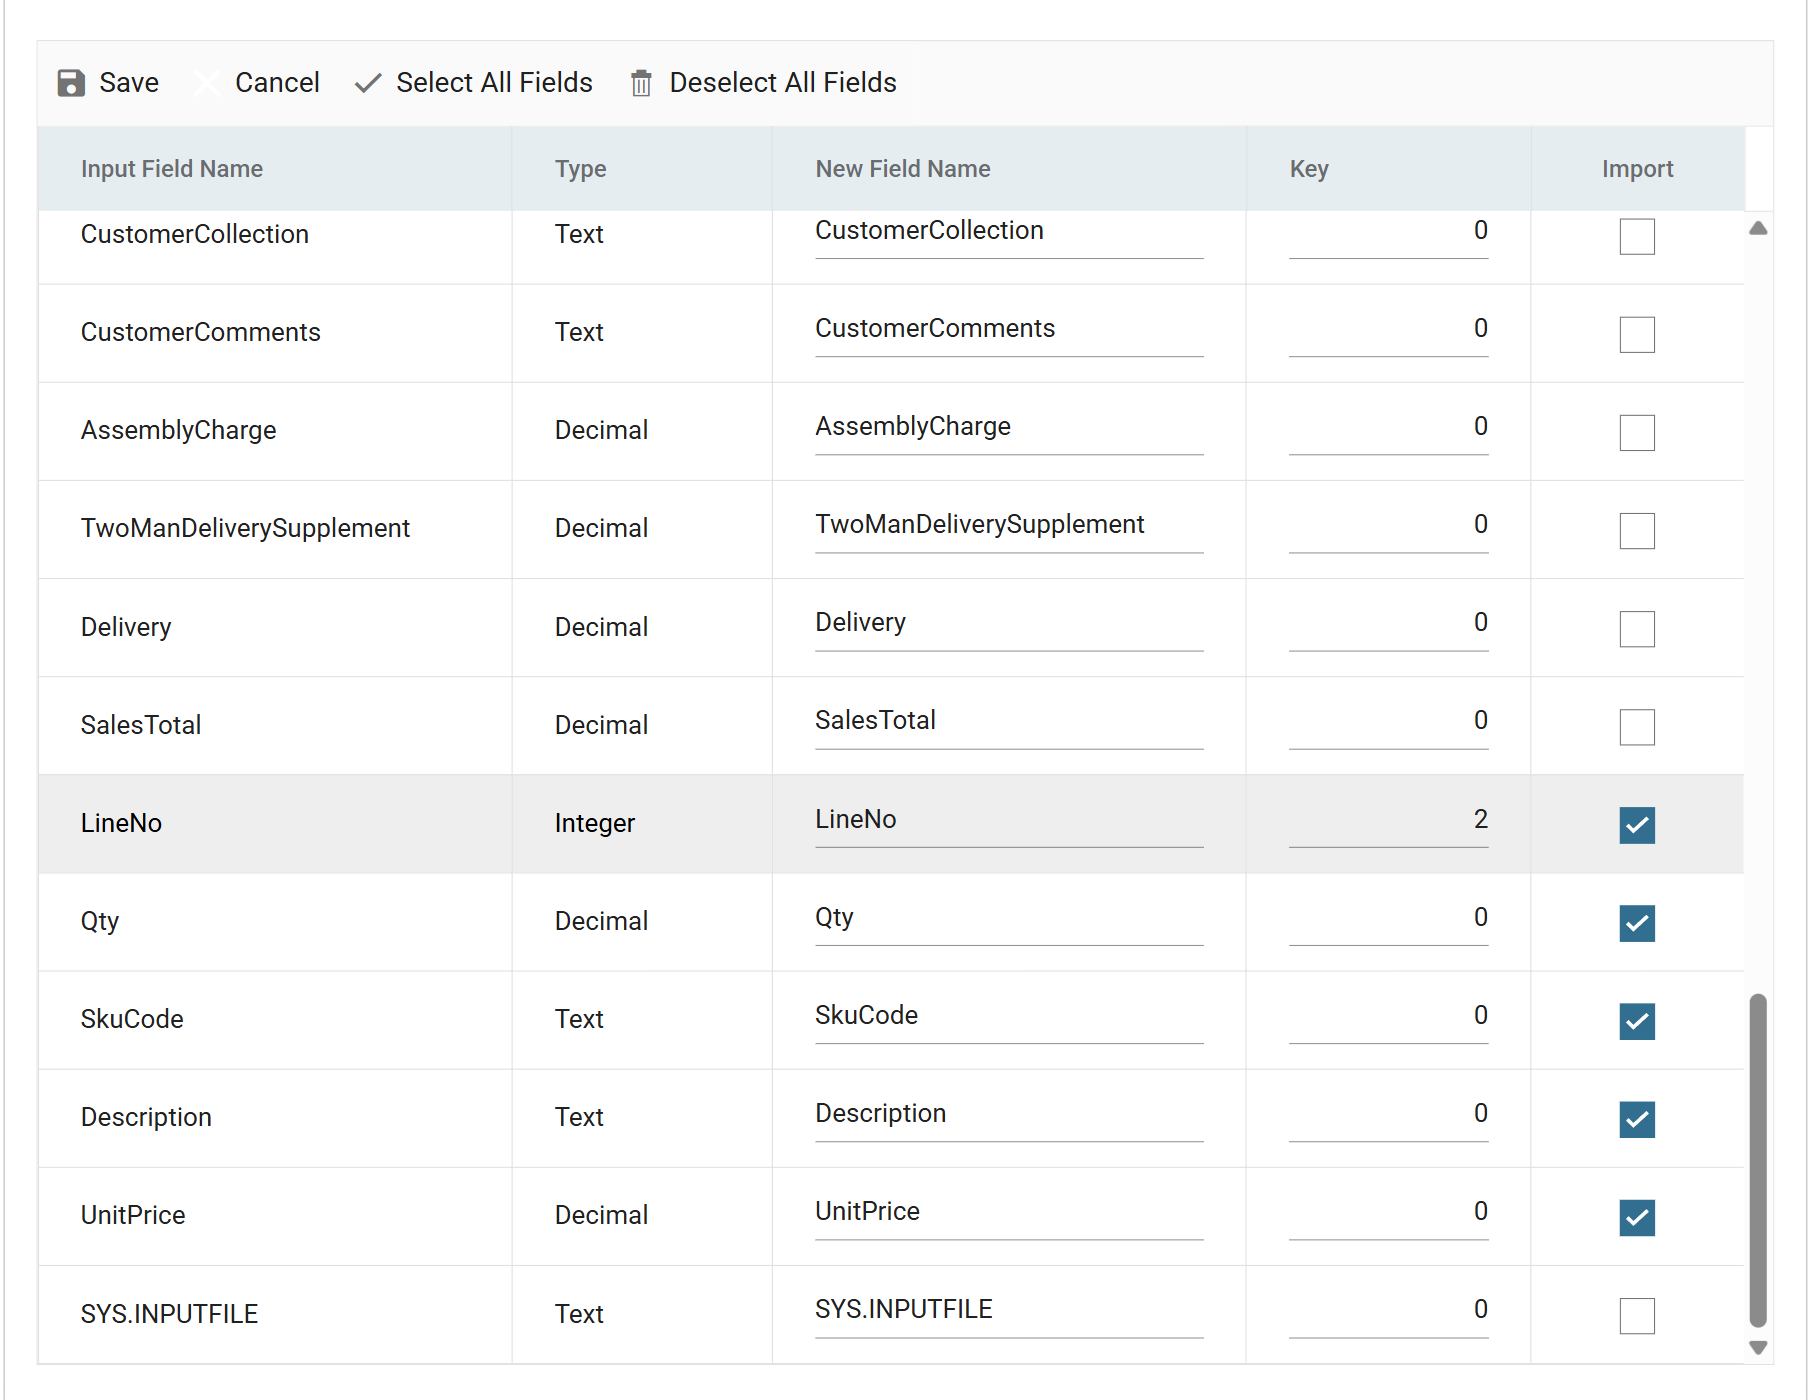Click the trash icon for Deselect All Fields
Viewport: 1810px width, 1400px height.
click(641, 83)
